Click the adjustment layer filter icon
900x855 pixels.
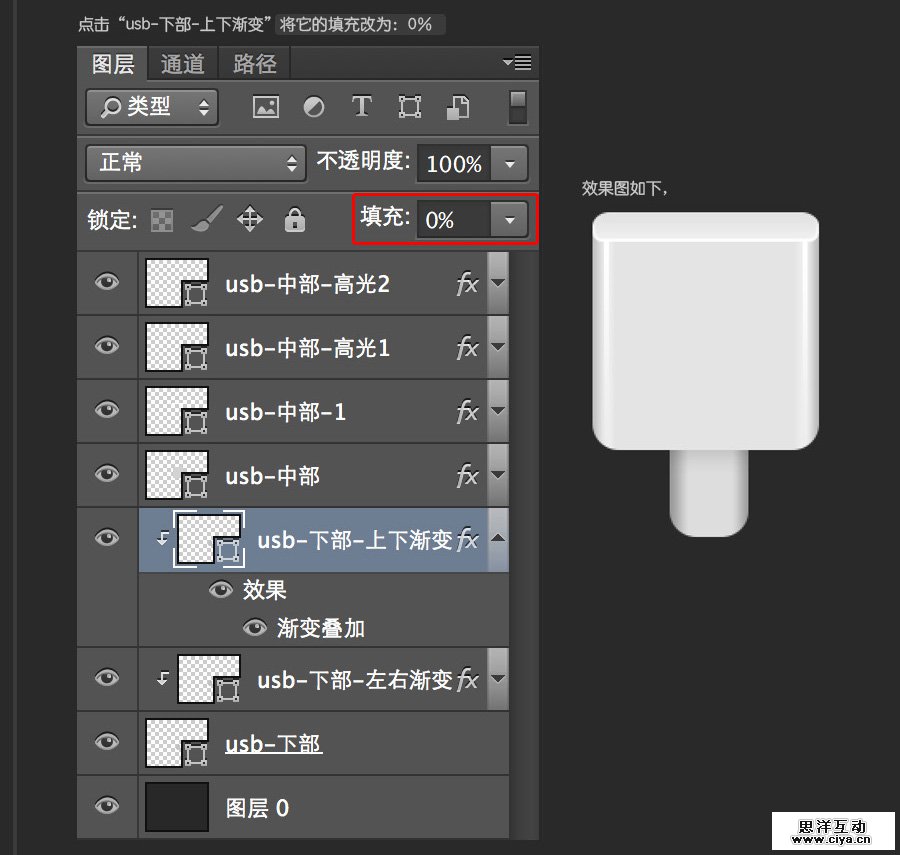click(314, 107)
